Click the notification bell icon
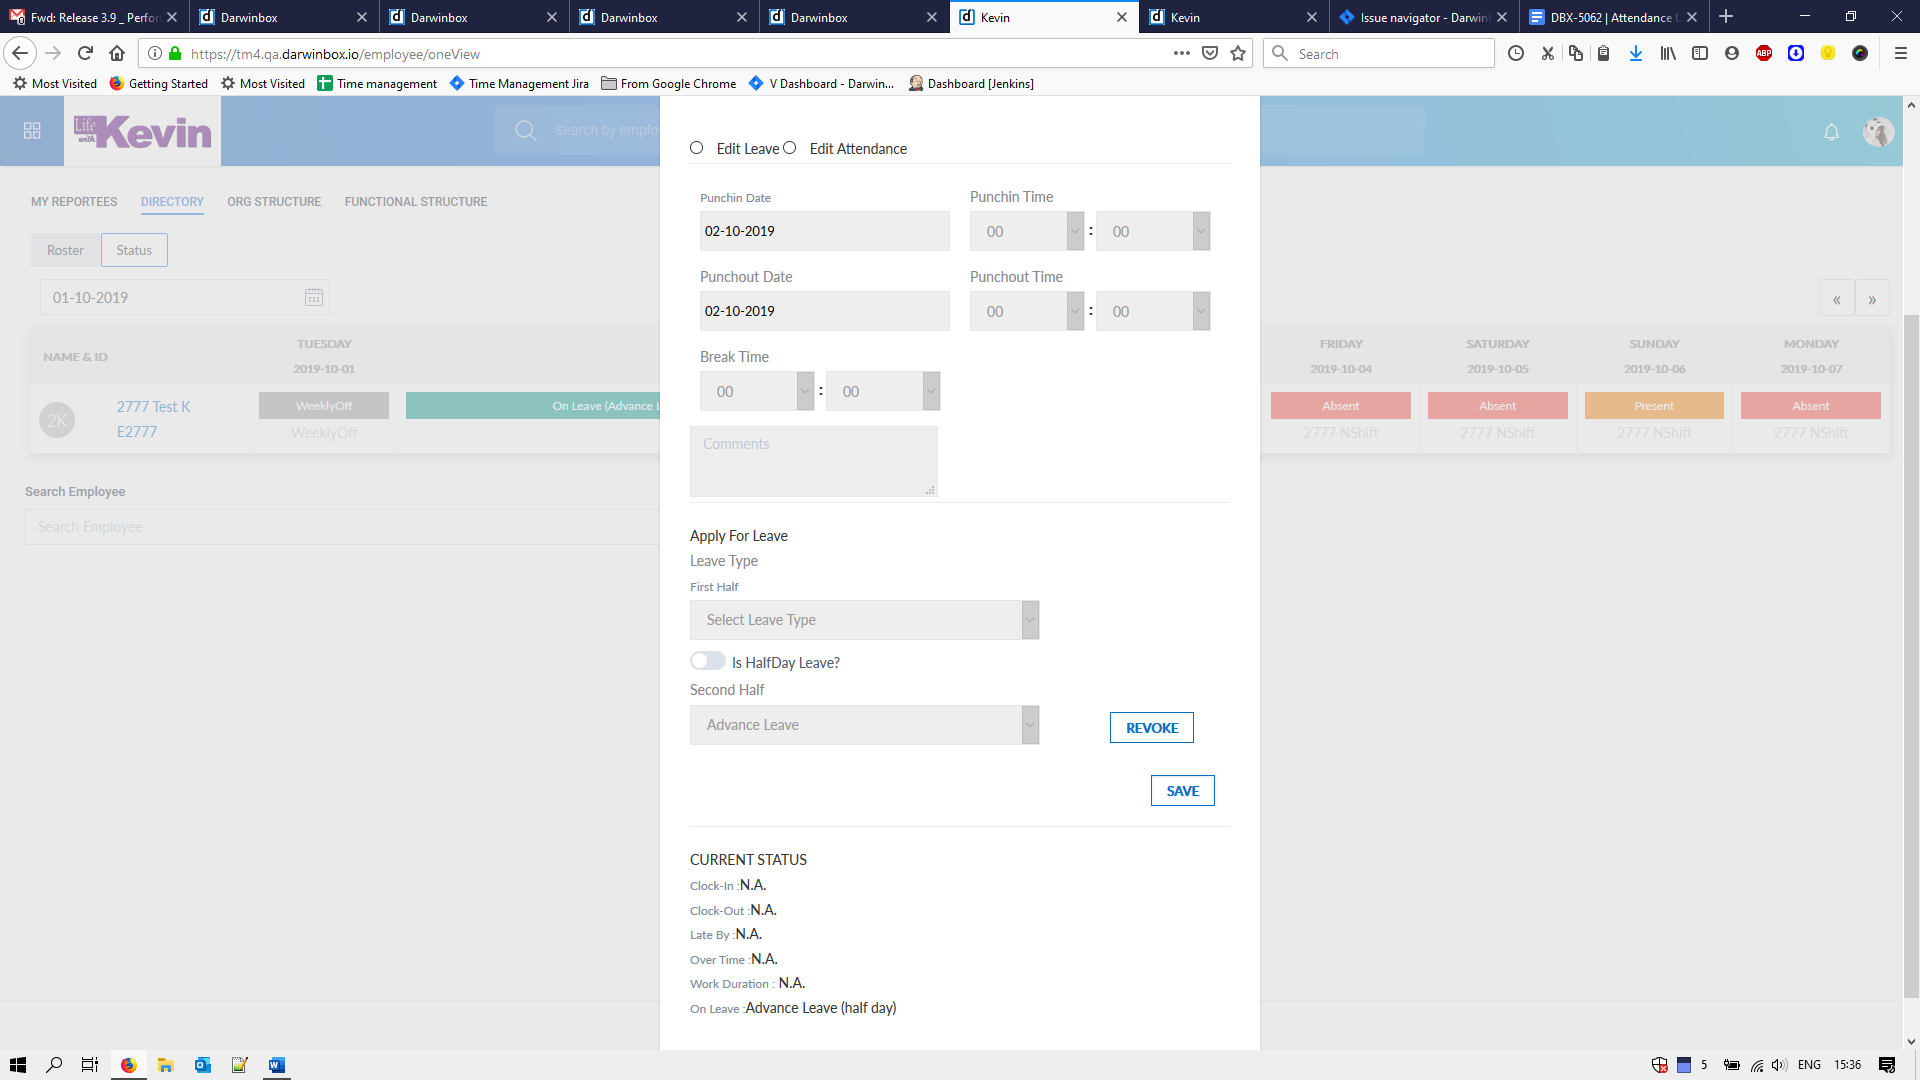The height and width of the screenshot is (1080, 1920). [x=1831, y=132]
